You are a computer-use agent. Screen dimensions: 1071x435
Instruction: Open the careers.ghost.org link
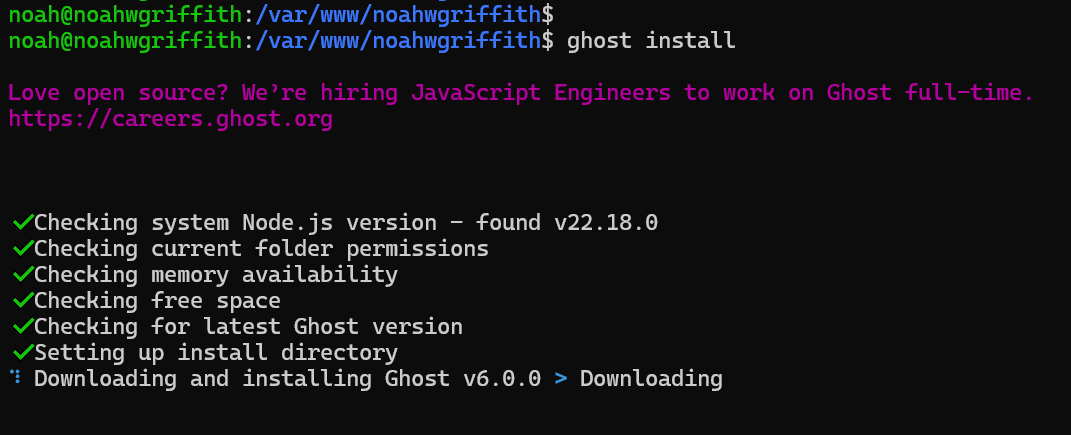(x=171, y=120)
